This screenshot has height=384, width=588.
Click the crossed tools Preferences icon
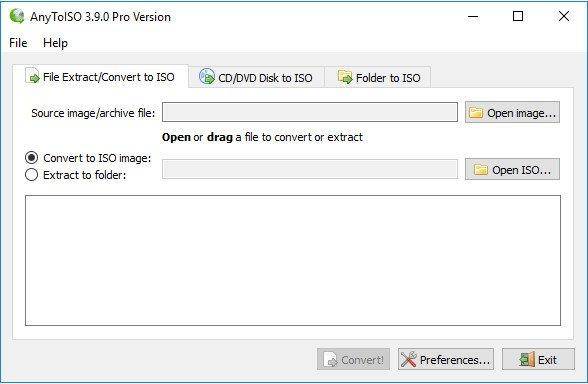click(408, 359)
